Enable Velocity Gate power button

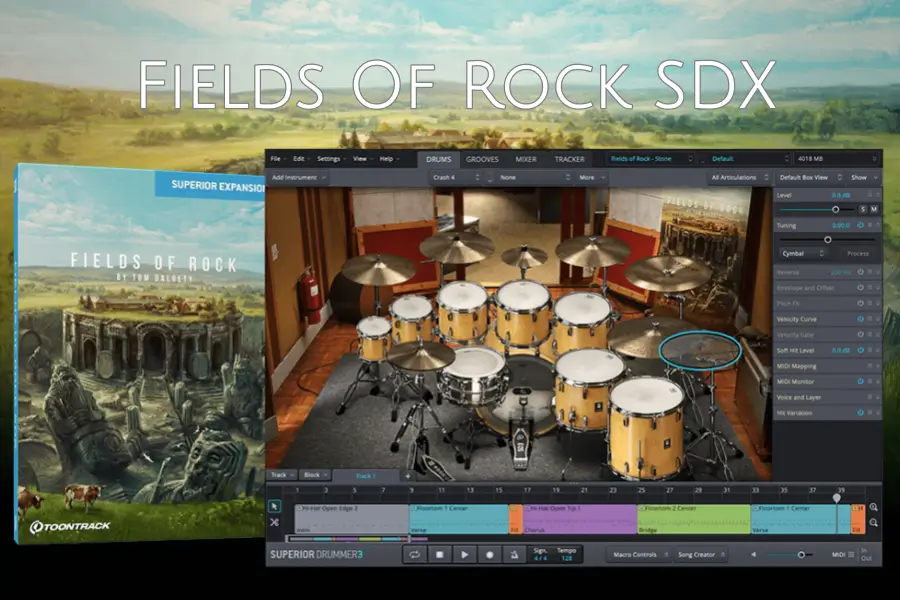tap(860, 334)
